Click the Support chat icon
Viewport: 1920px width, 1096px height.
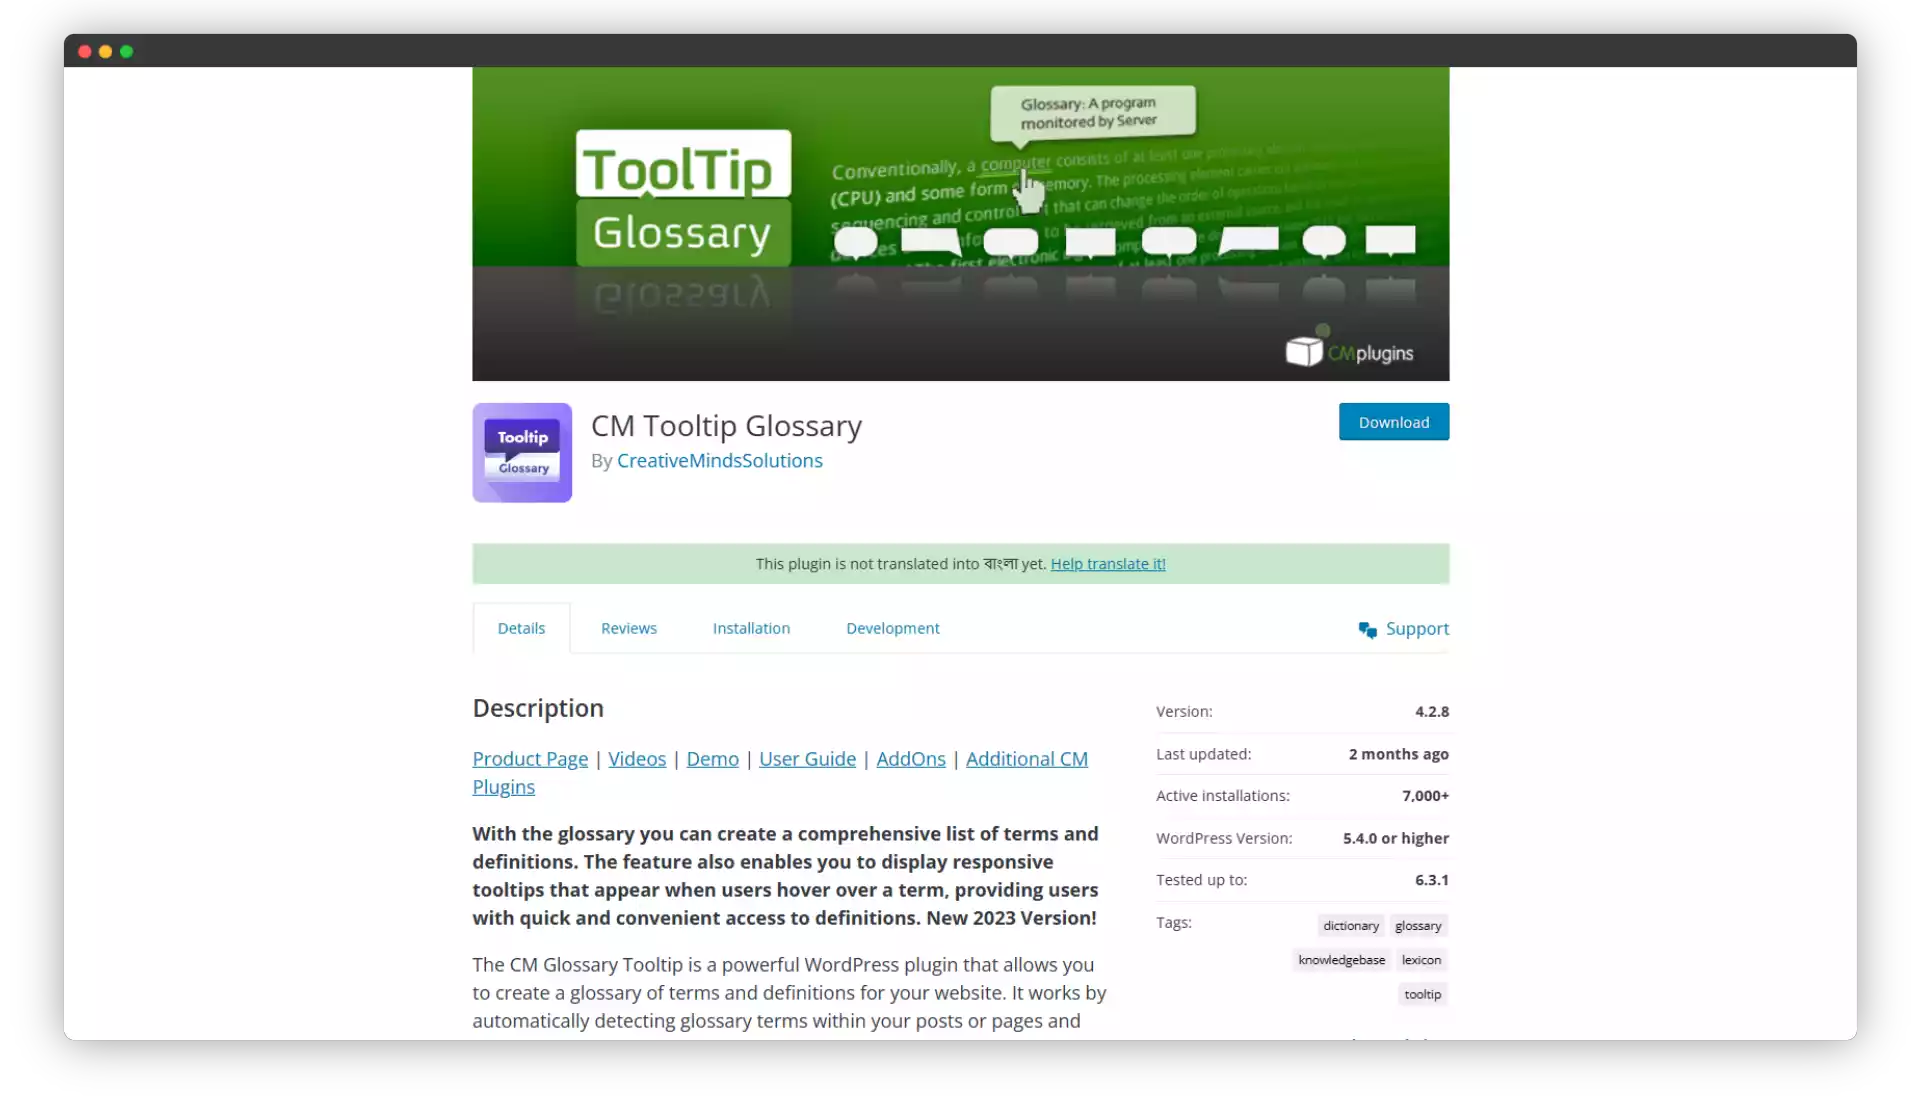(1367, 629)
